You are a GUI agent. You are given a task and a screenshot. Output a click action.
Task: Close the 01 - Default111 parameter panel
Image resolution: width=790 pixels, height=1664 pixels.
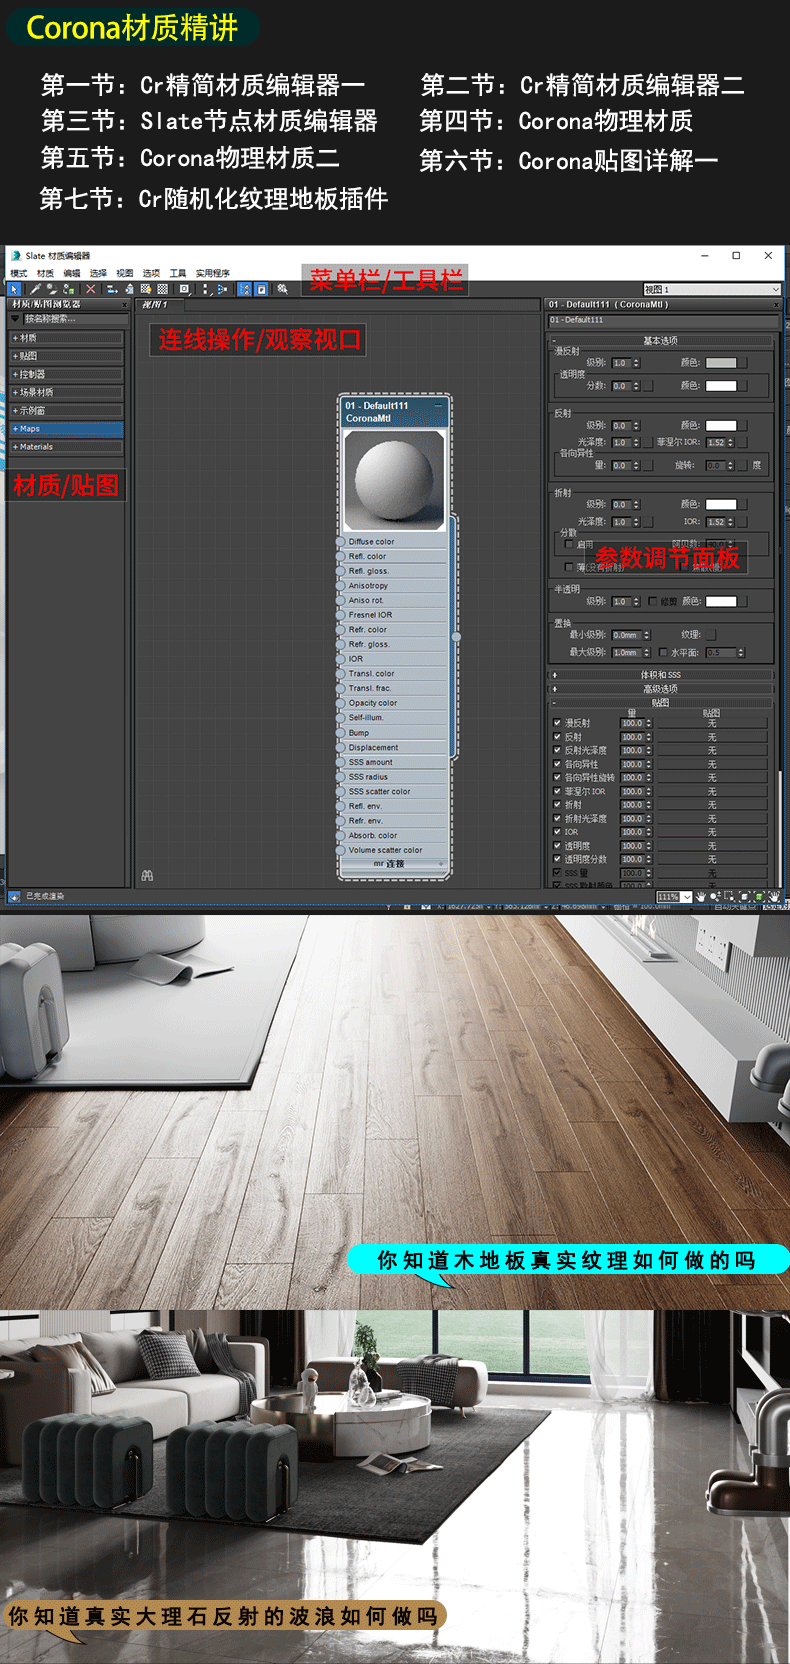776,304
